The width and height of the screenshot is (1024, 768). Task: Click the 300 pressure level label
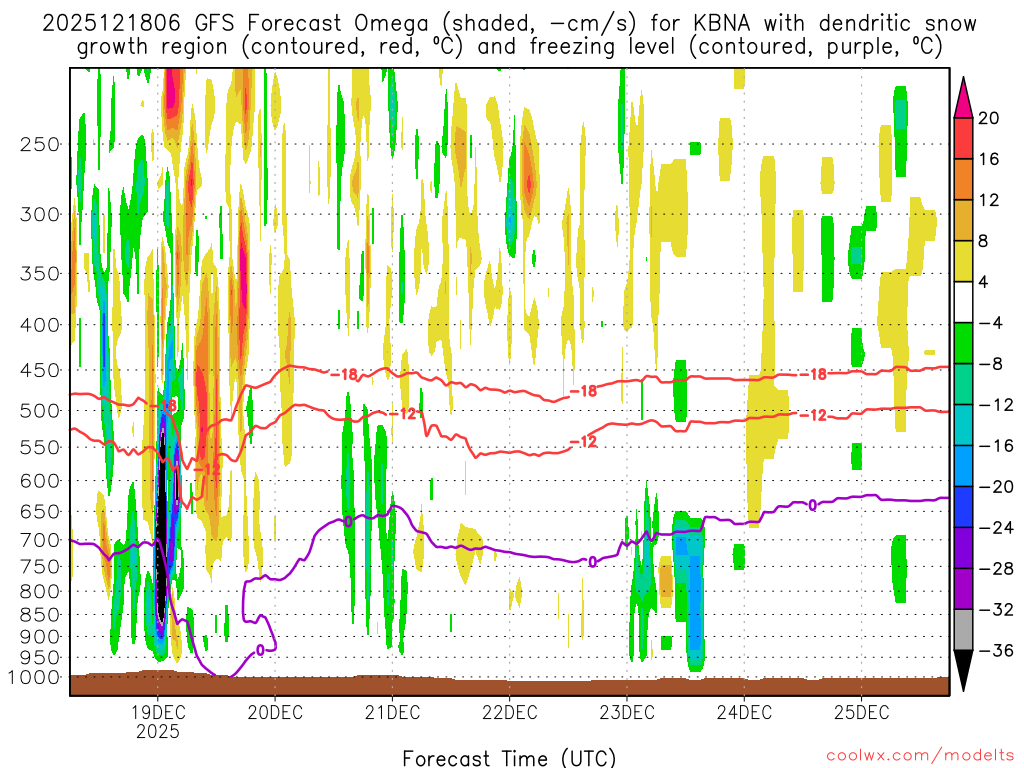point(40,214)
